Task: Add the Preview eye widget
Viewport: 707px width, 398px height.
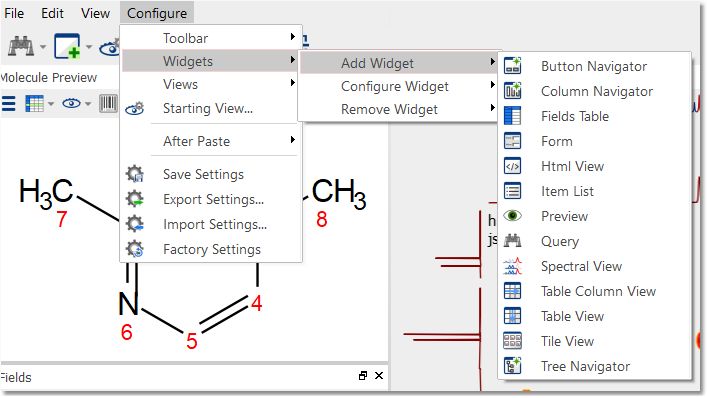Action: (x=565, y=216)
